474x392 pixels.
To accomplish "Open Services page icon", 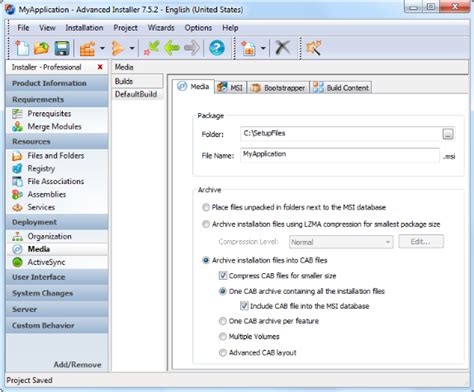I will click(x=17, y=207).
